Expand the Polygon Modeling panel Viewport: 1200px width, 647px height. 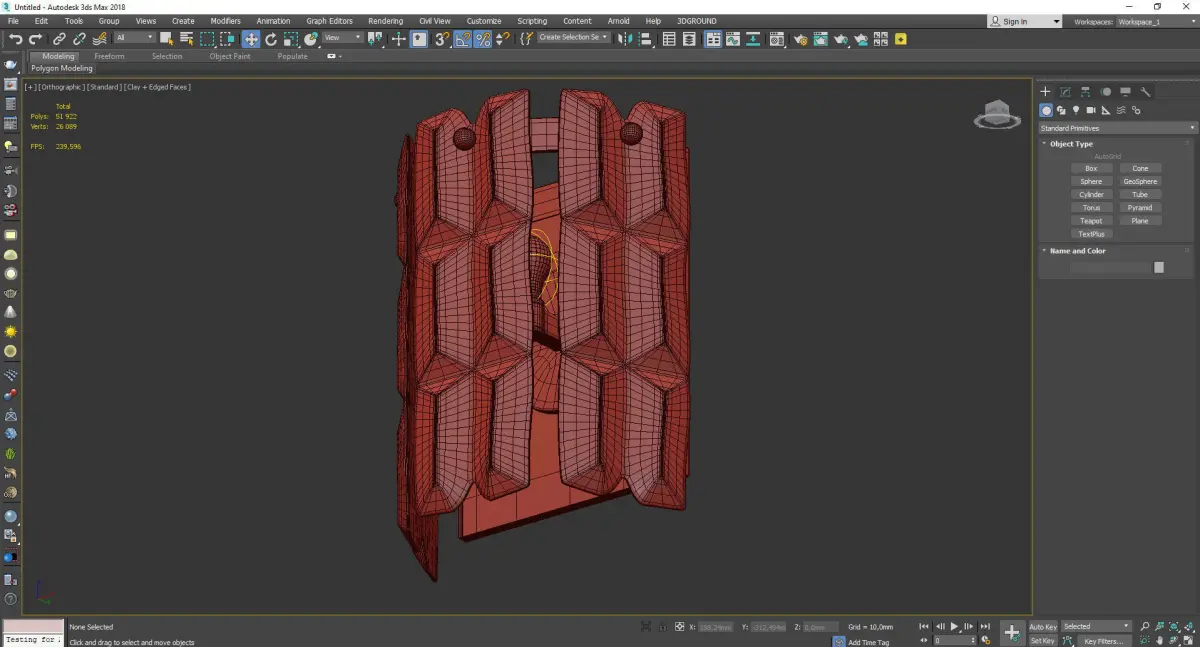62,69
